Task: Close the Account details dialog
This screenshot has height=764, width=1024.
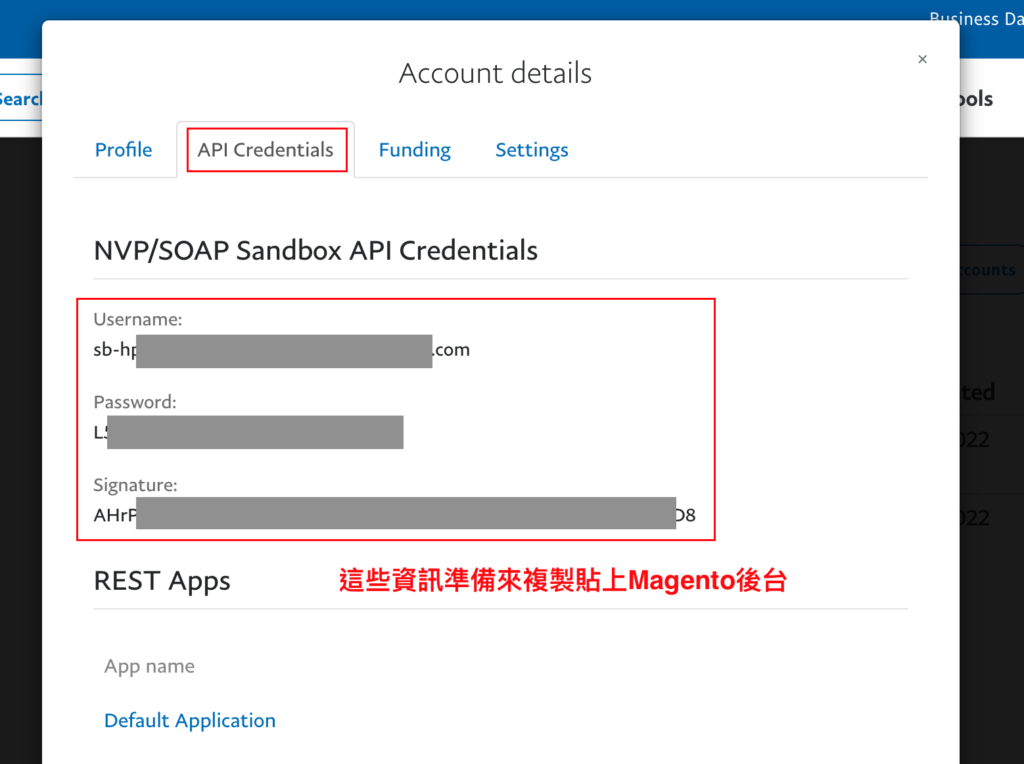Action: pyautogui.click(x=922, y=59)
